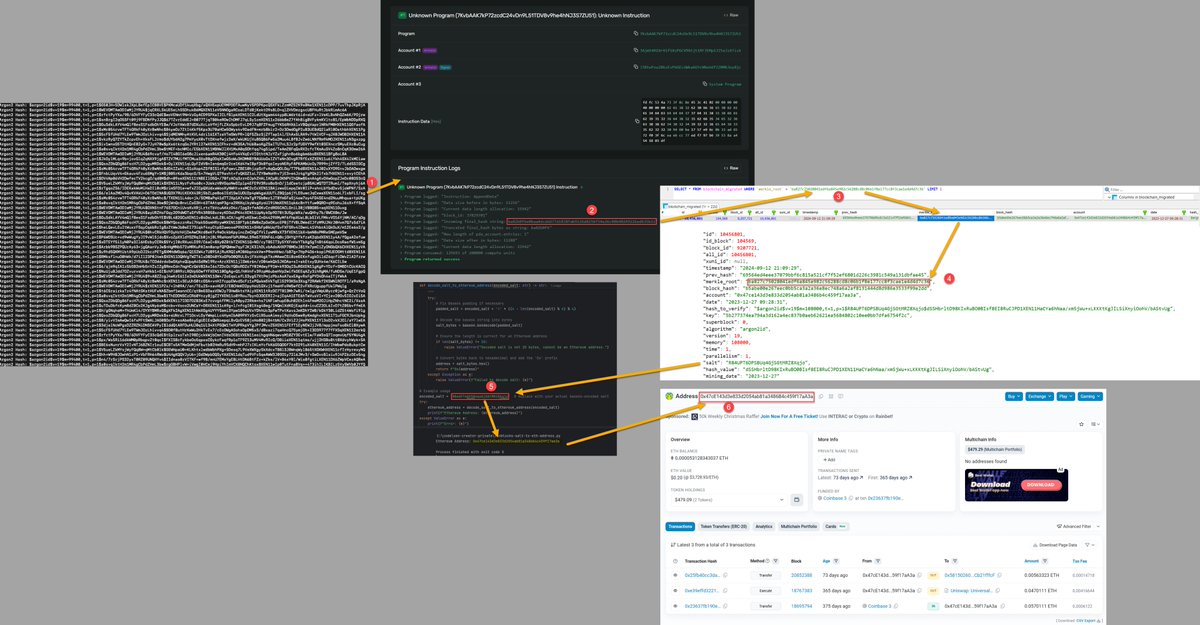Expand the $479.09 token holdings dropdown
The width and height of the screenshot is (1200, 625).
[729, 500]
